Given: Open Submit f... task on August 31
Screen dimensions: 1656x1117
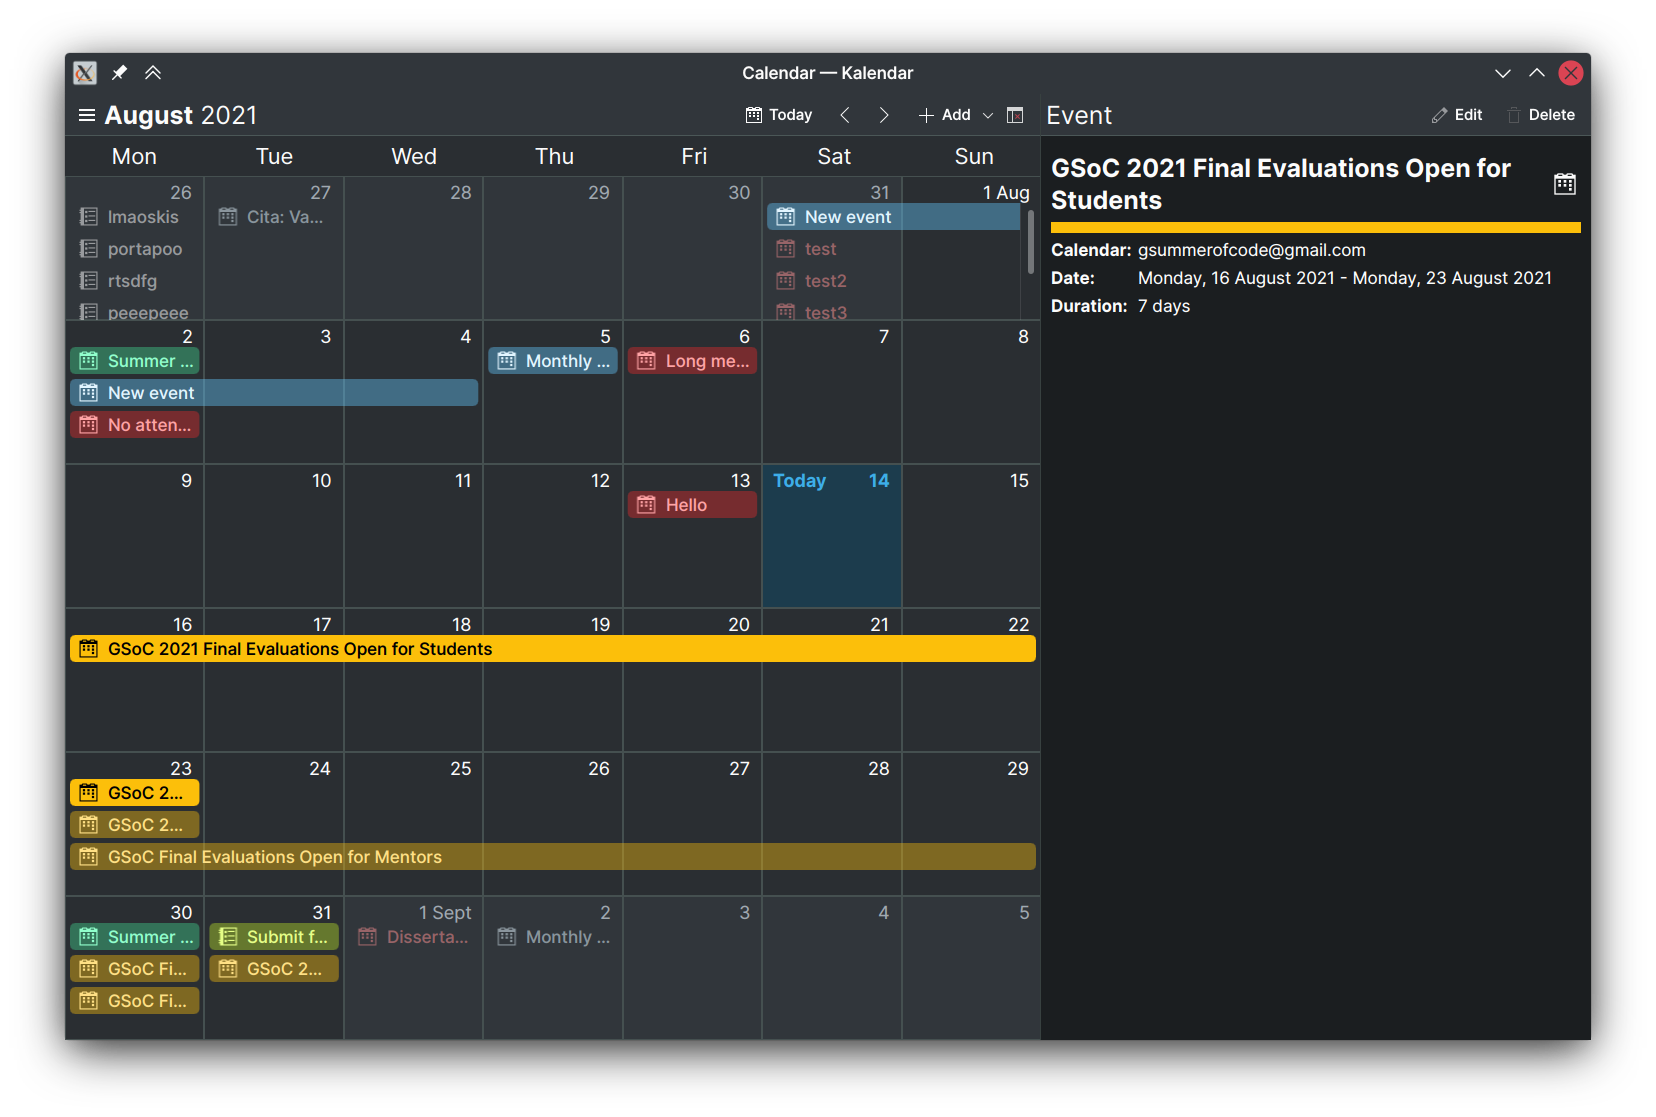Looking at the screenshot, I should [x=274, y=937].
